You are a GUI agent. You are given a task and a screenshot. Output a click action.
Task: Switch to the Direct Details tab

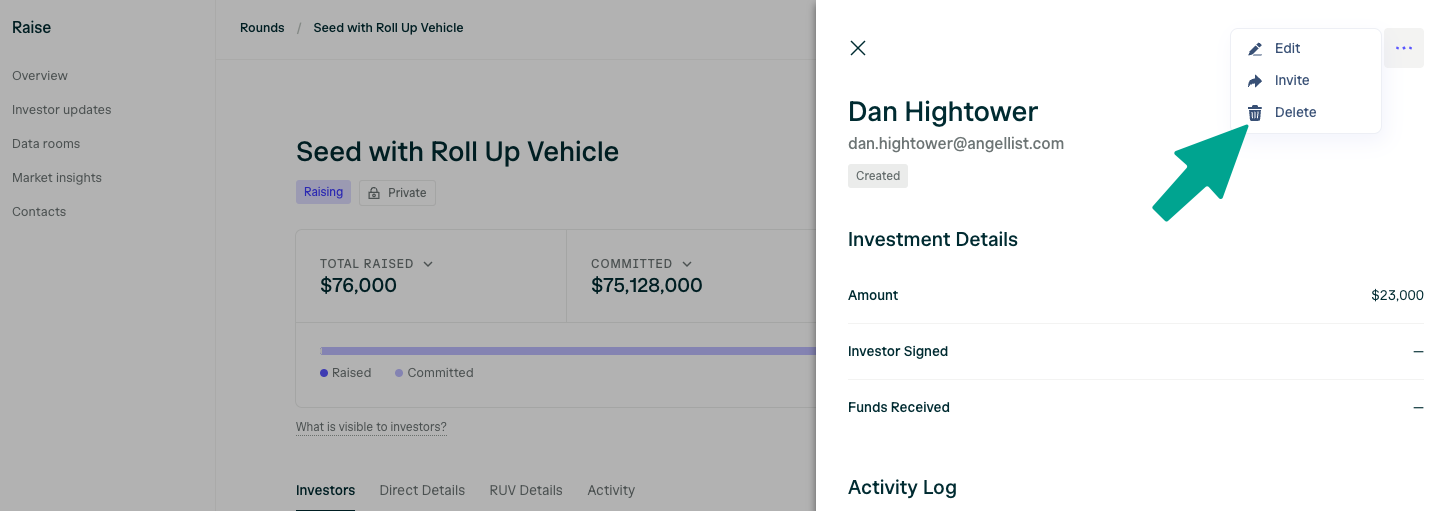pyautogui.click(x=422, y=490)
